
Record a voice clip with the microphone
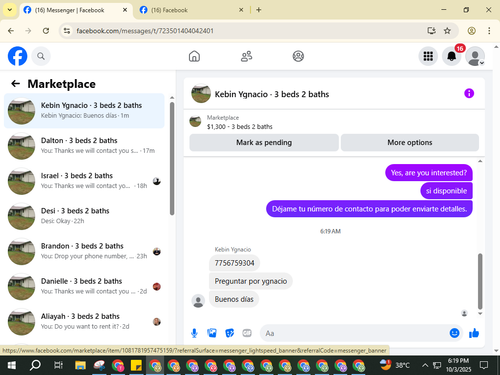coord(194,333)
